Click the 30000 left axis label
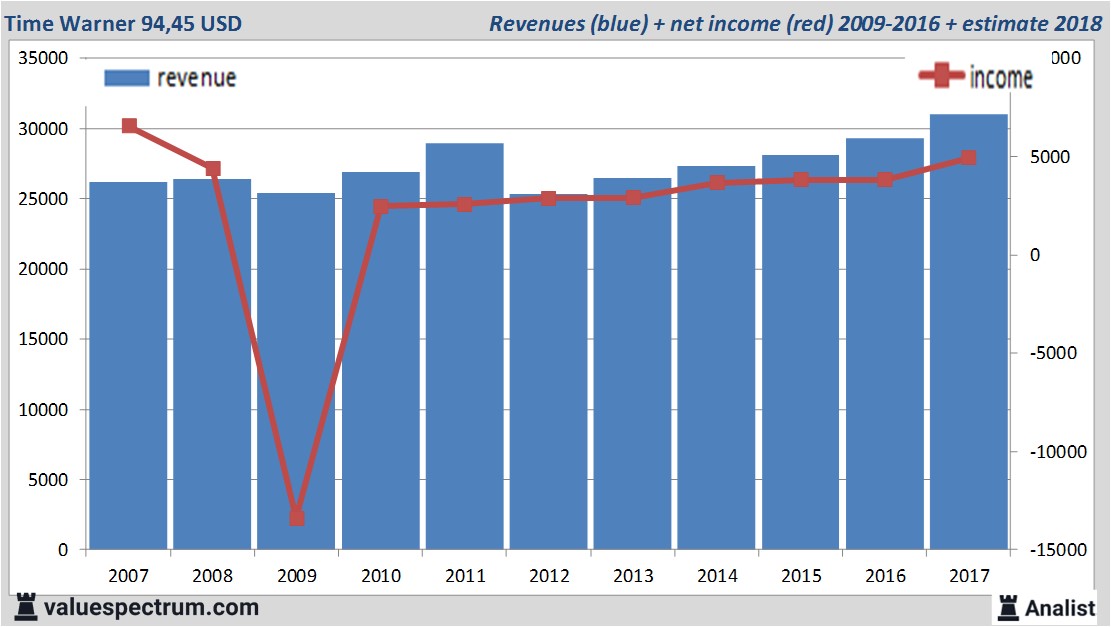Viewport: 1111px width, 627px height. [43, 129]
